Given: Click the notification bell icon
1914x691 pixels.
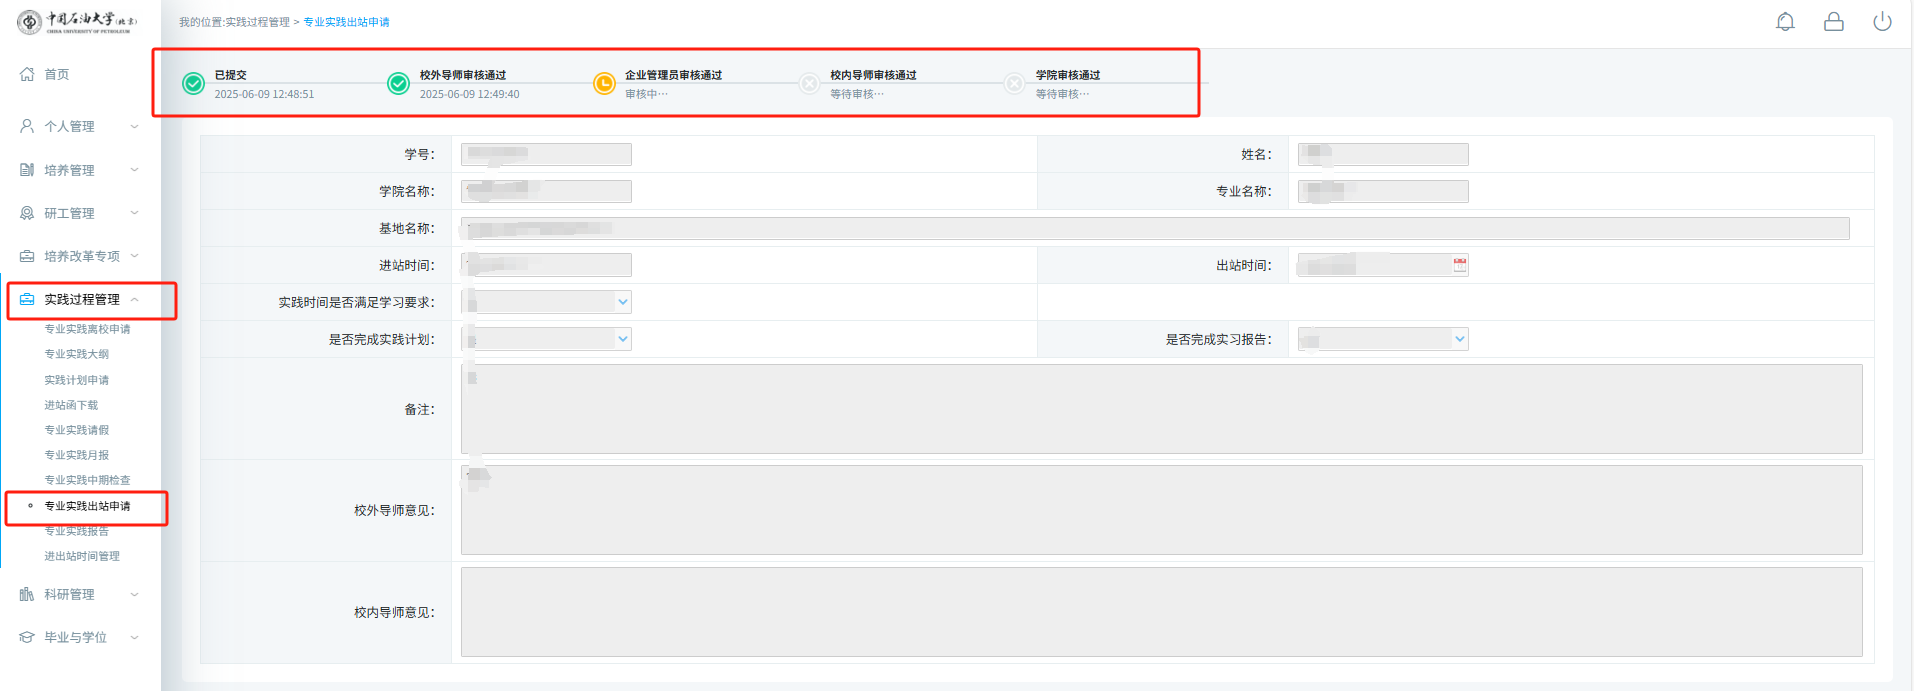Looking at the screenshot, I should click(1785, 22).
